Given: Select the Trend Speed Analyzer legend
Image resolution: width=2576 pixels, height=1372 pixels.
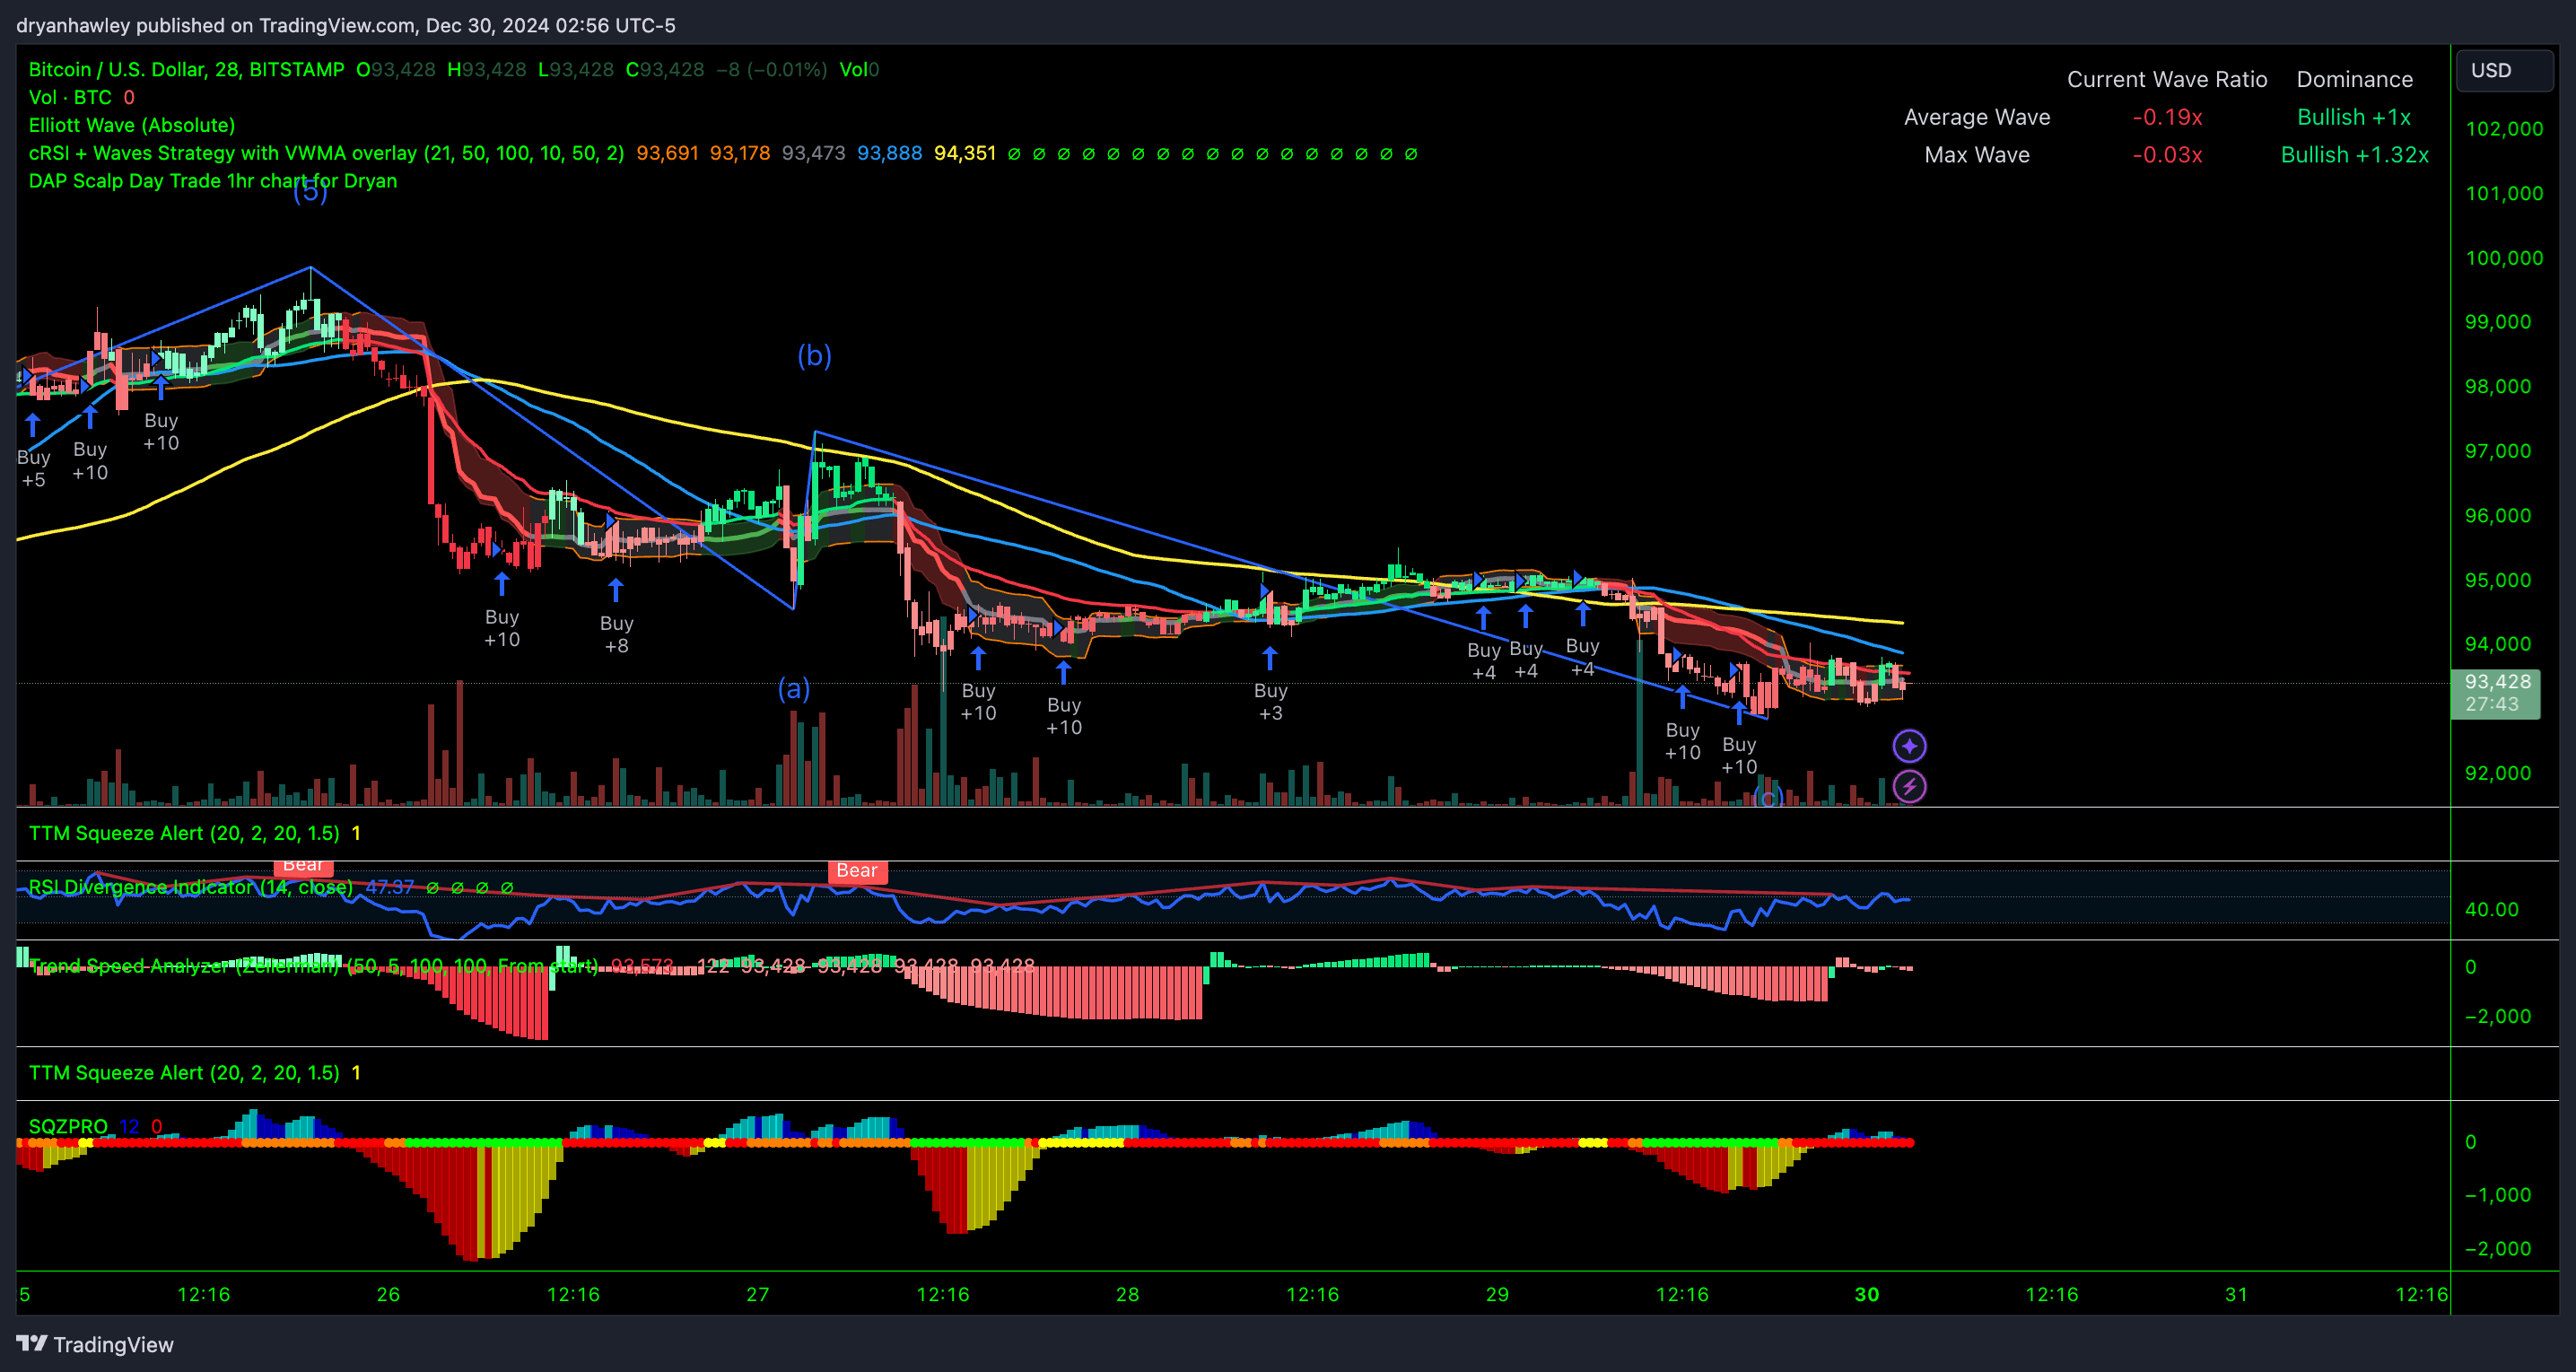Looking at the screenshot, I should pyautogui.click(x=313, y=966).
